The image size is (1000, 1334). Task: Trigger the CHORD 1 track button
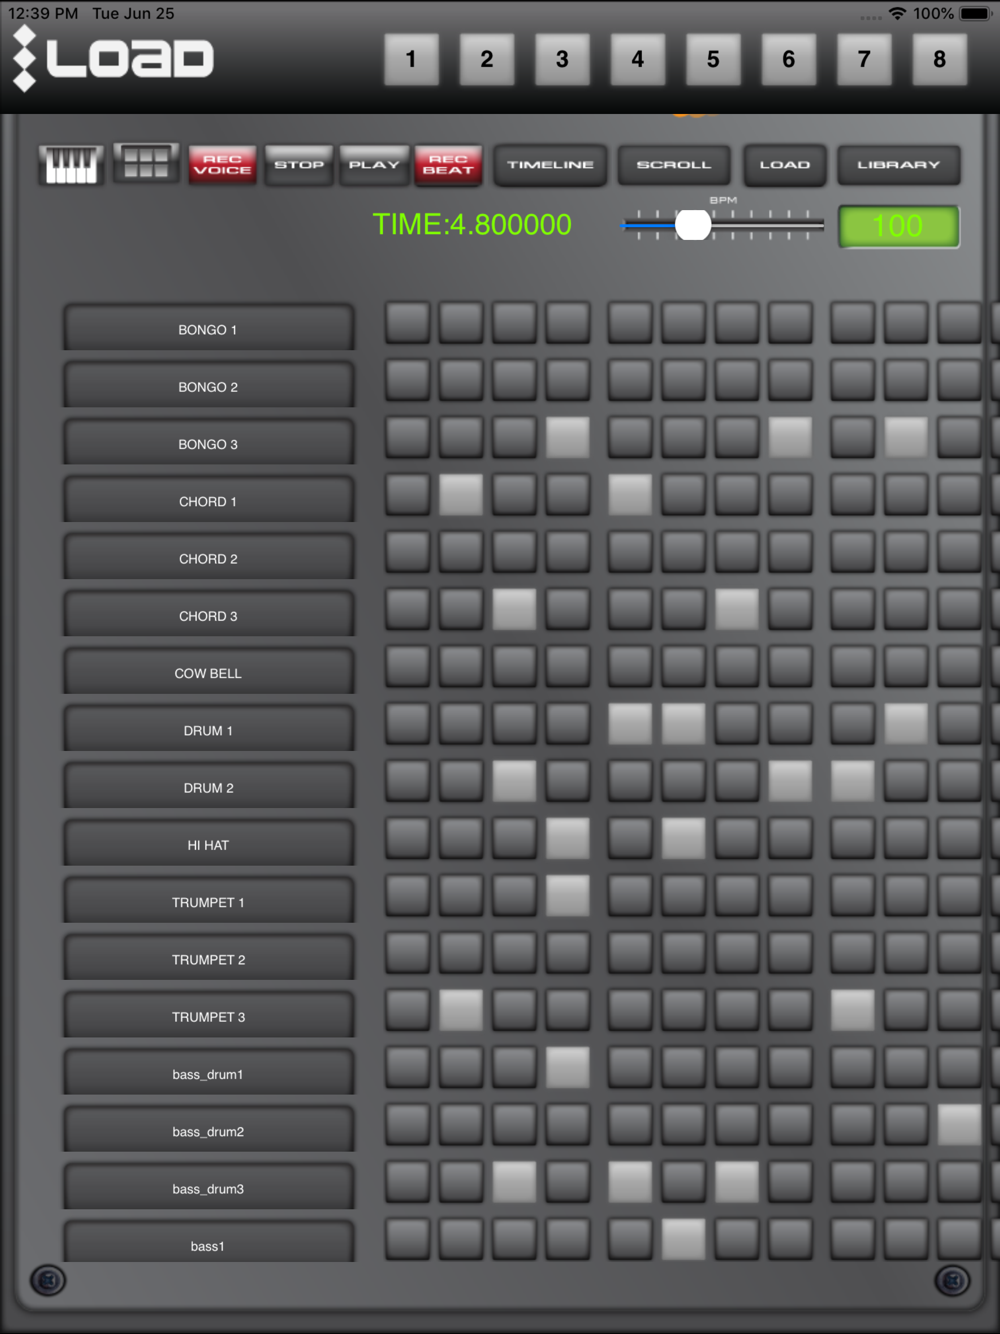click(x=208, y=501)
